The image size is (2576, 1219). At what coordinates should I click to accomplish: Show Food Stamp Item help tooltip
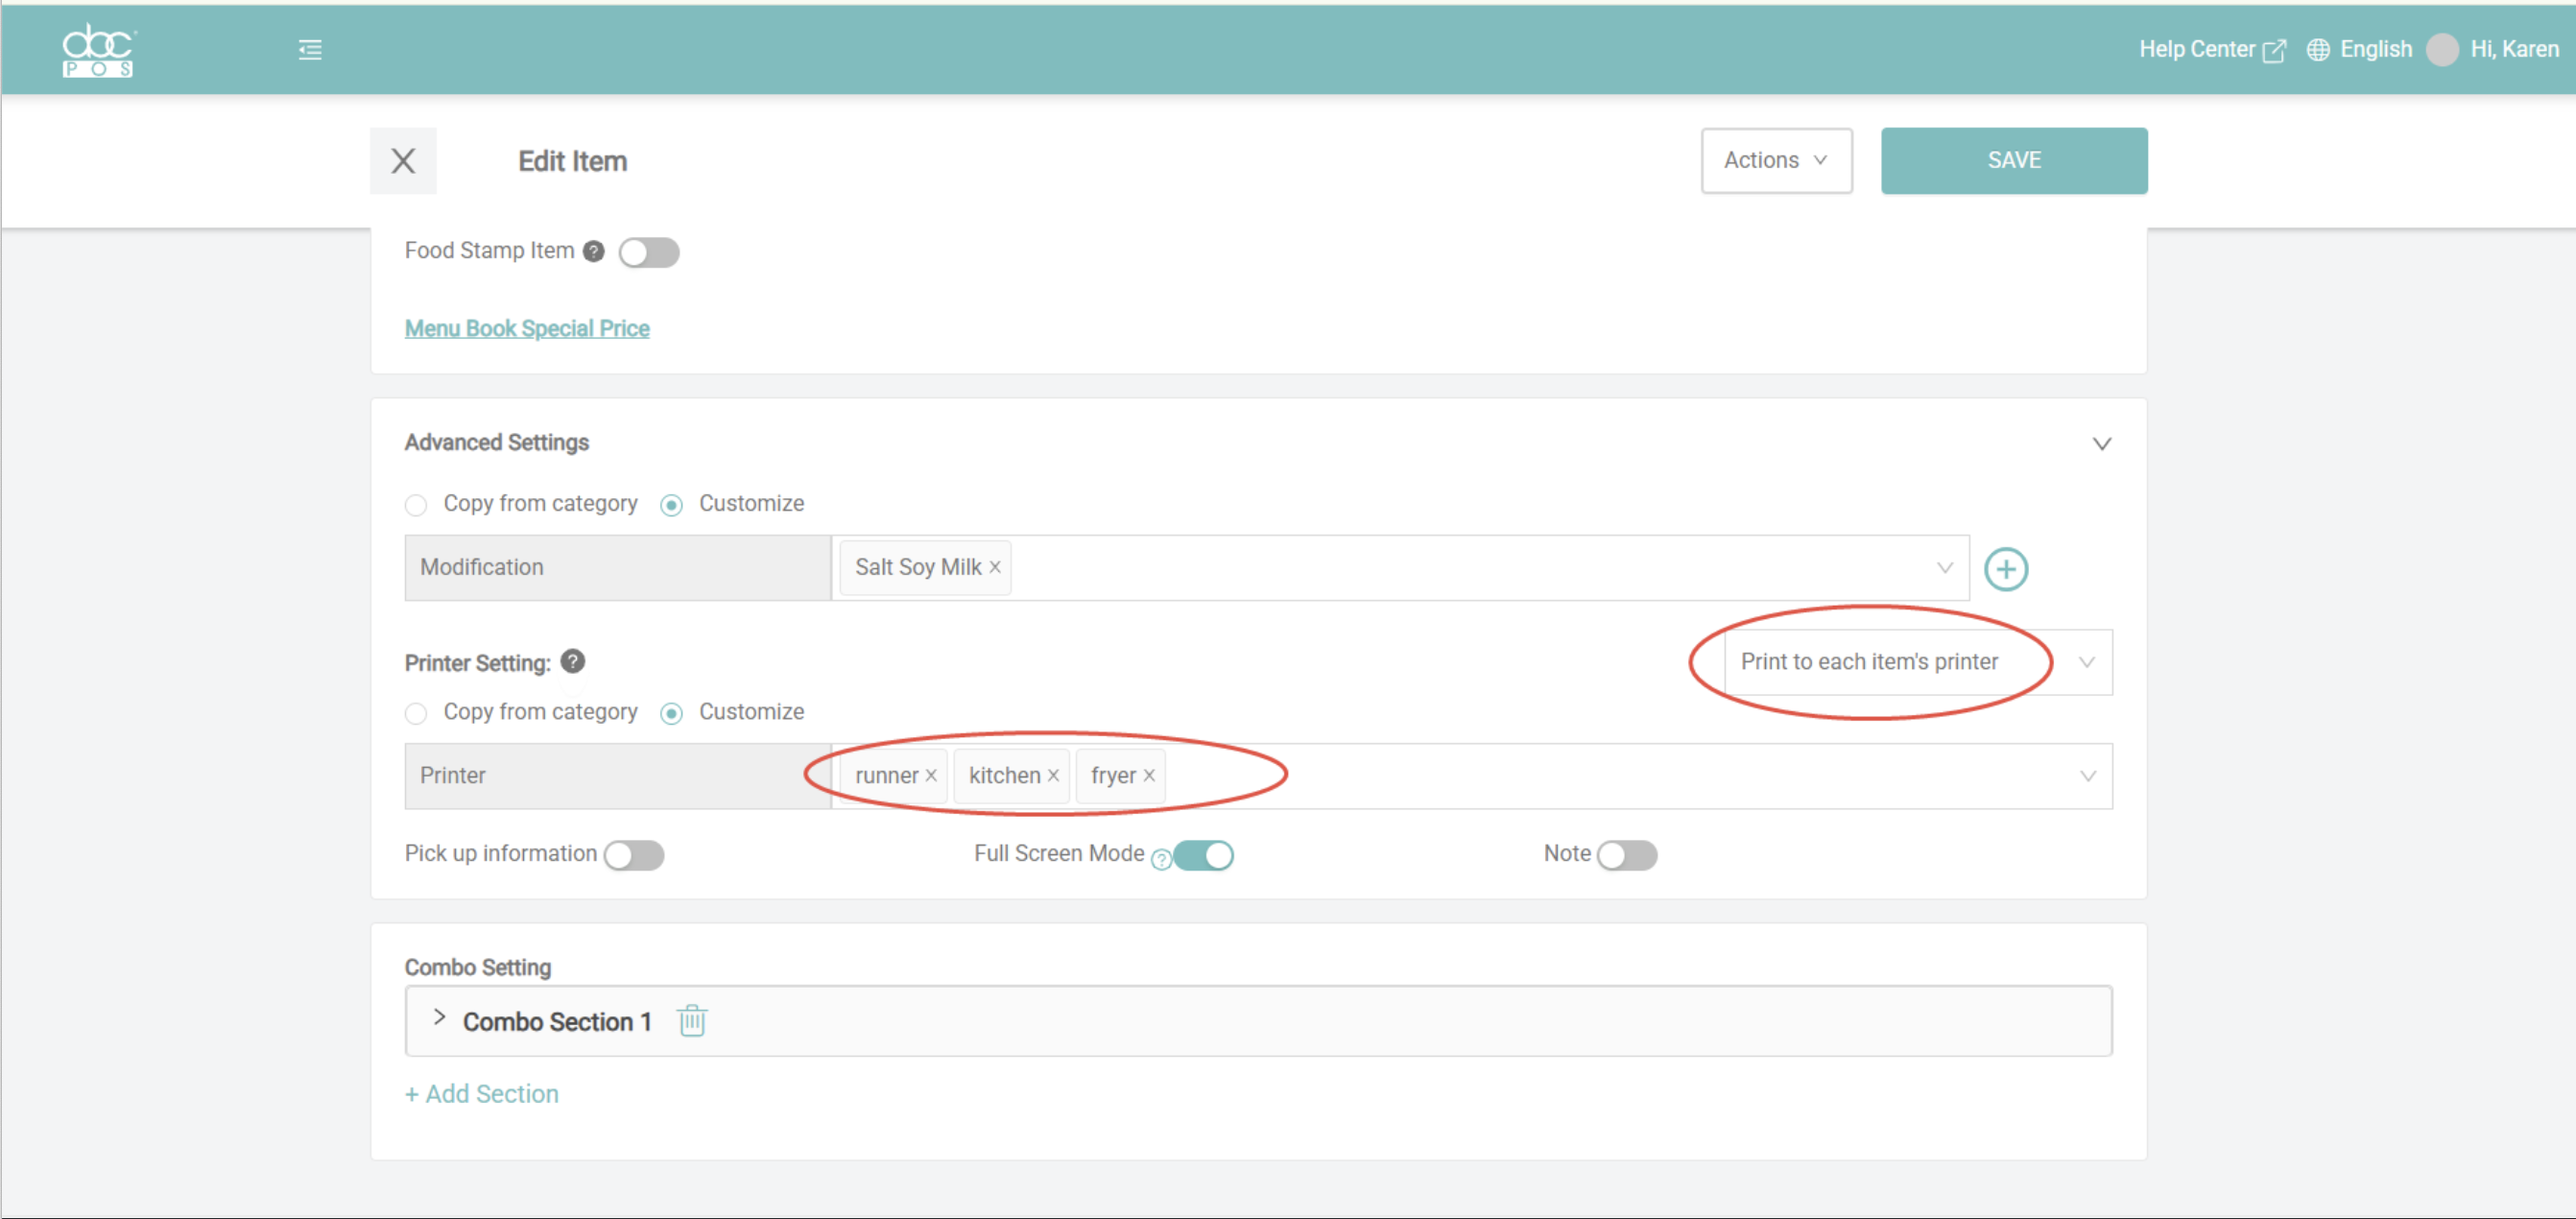(x=594, y=251)
